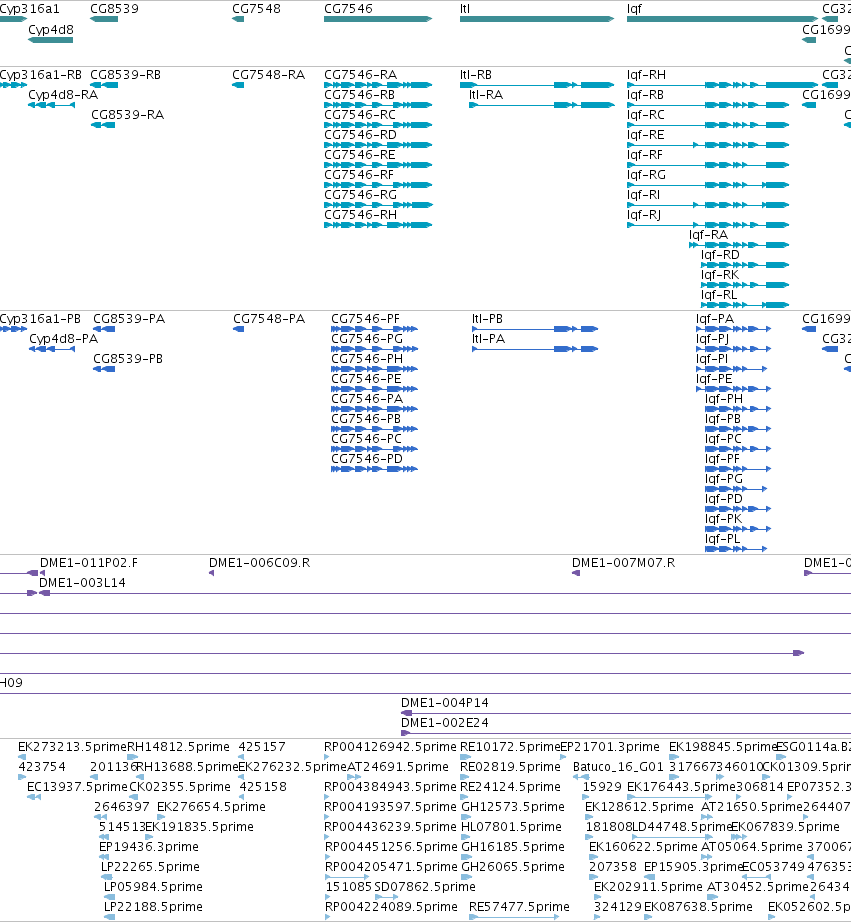Click CG8539-RA transcript label
Screen dimensions: 851x922
tap(128, 115)
